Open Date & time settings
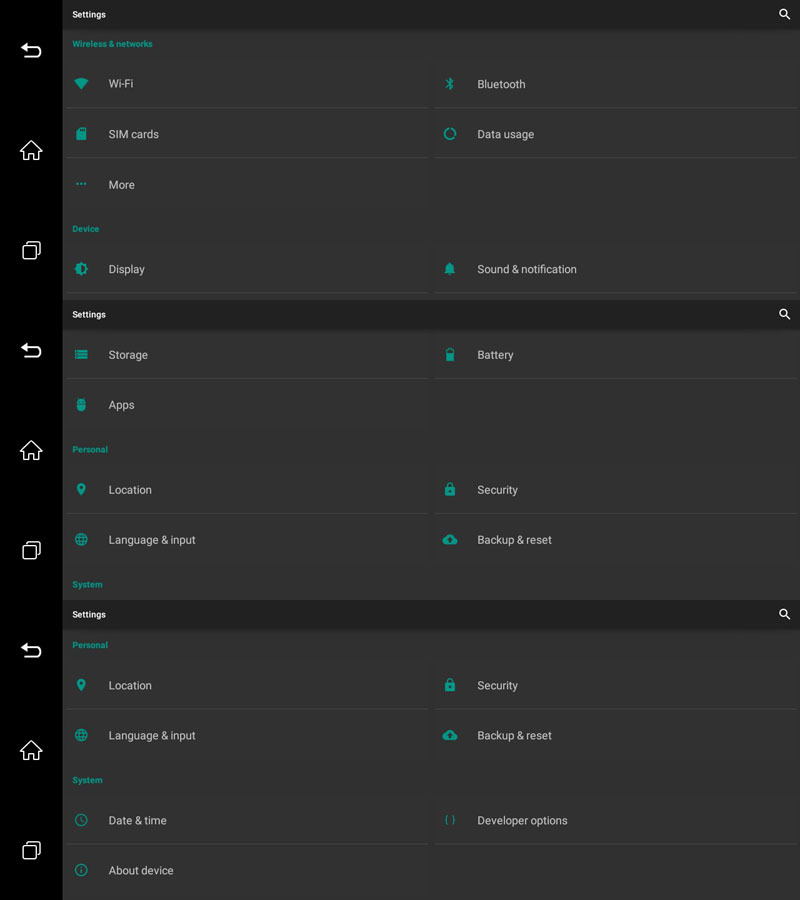 [138, 821]
